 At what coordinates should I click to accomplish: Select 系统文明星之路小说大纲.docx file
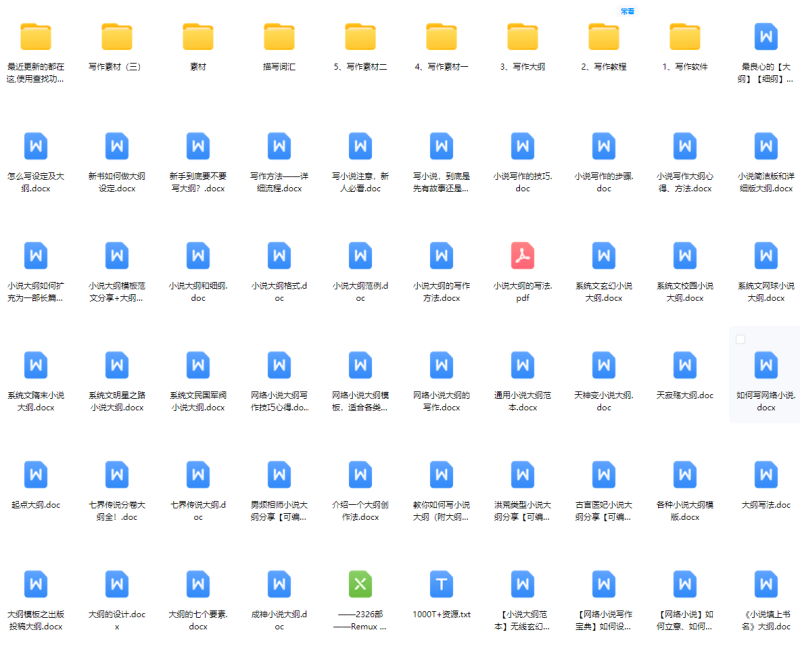(x=117, y=365)
